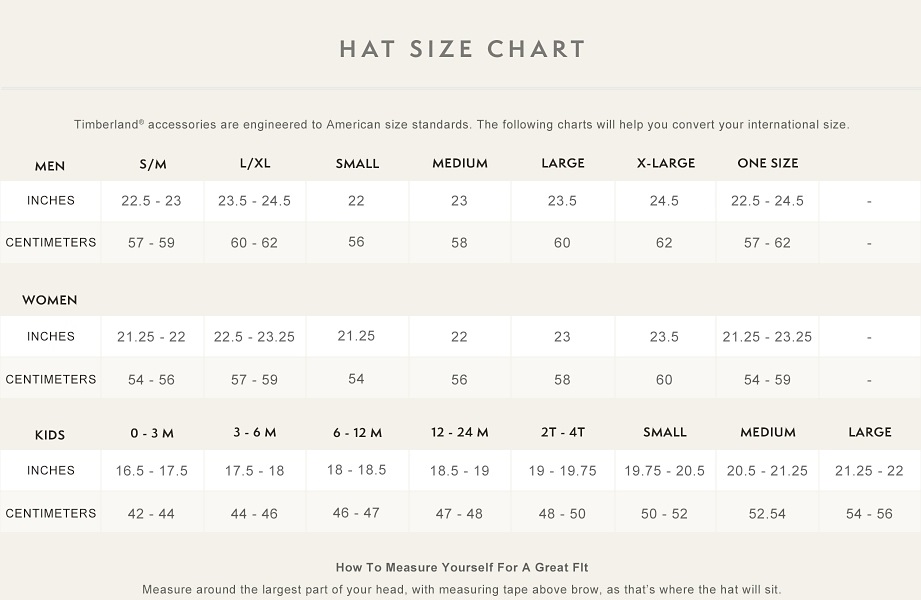The height and width of the screenshot is (600, 921).
Task: Click the 21.25 - 23.25 inches cell
Action: pos(767,337)
